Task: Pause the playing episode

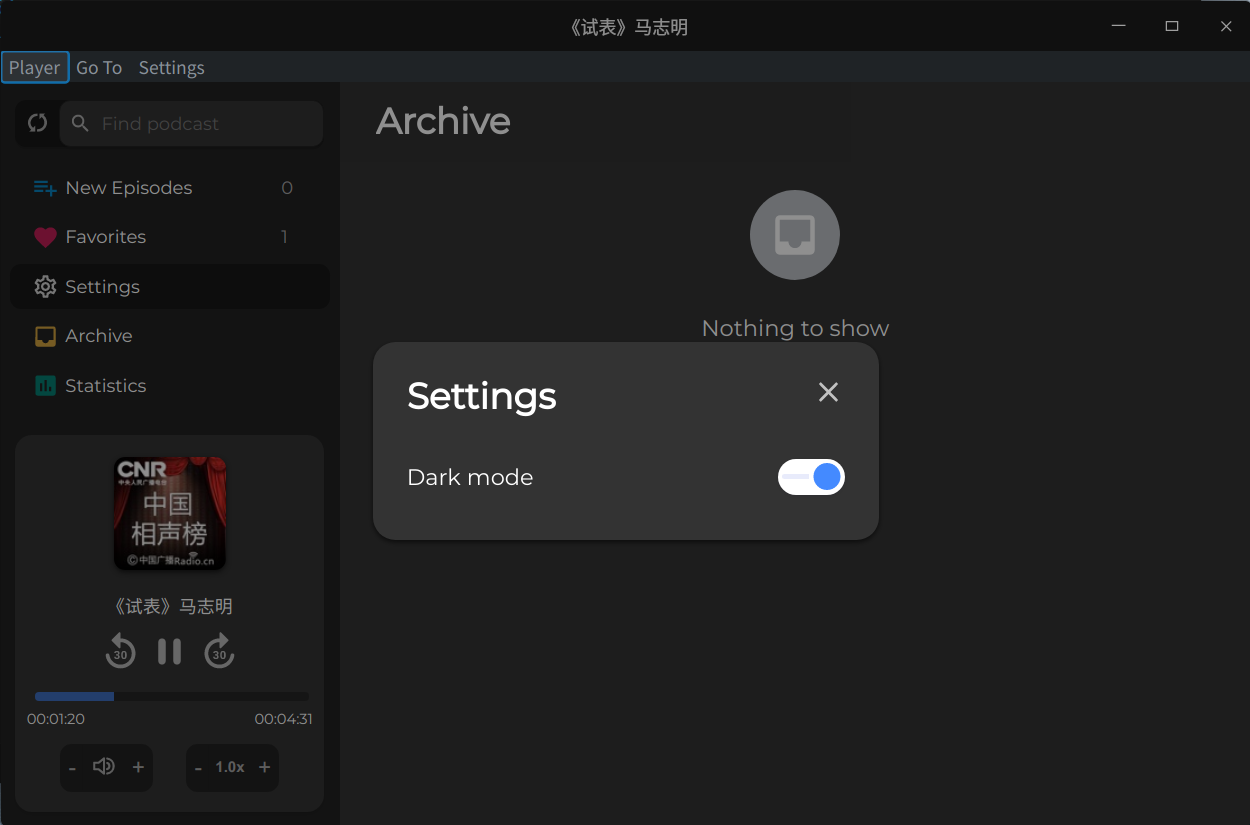Action: tap(170, 652)
